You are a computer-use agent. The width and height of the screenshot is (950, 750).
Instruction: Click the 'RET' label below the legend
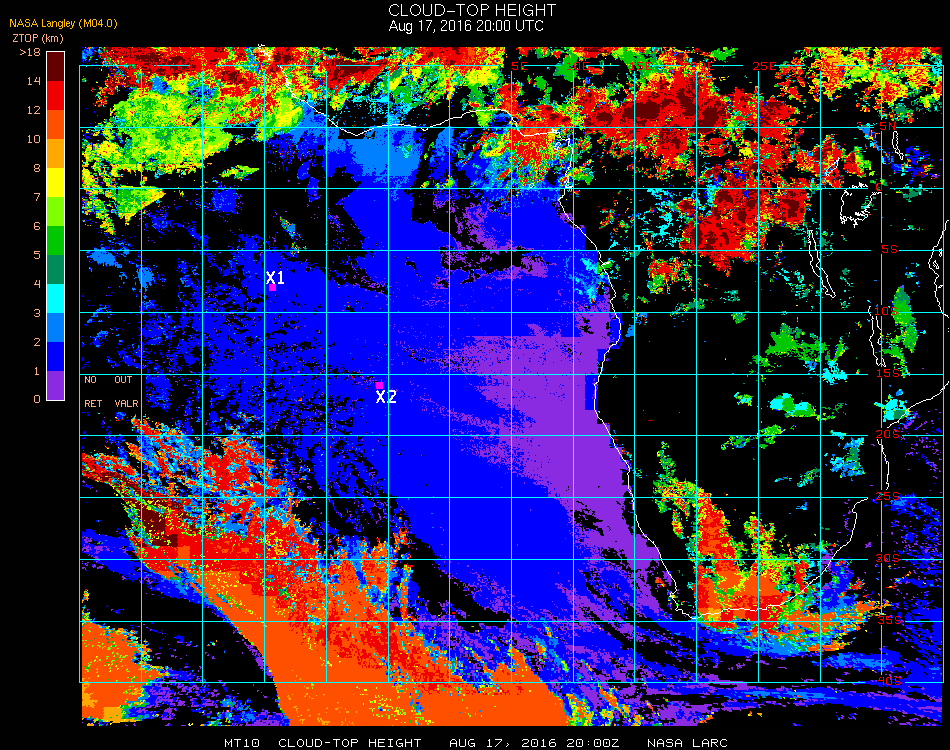93,403
